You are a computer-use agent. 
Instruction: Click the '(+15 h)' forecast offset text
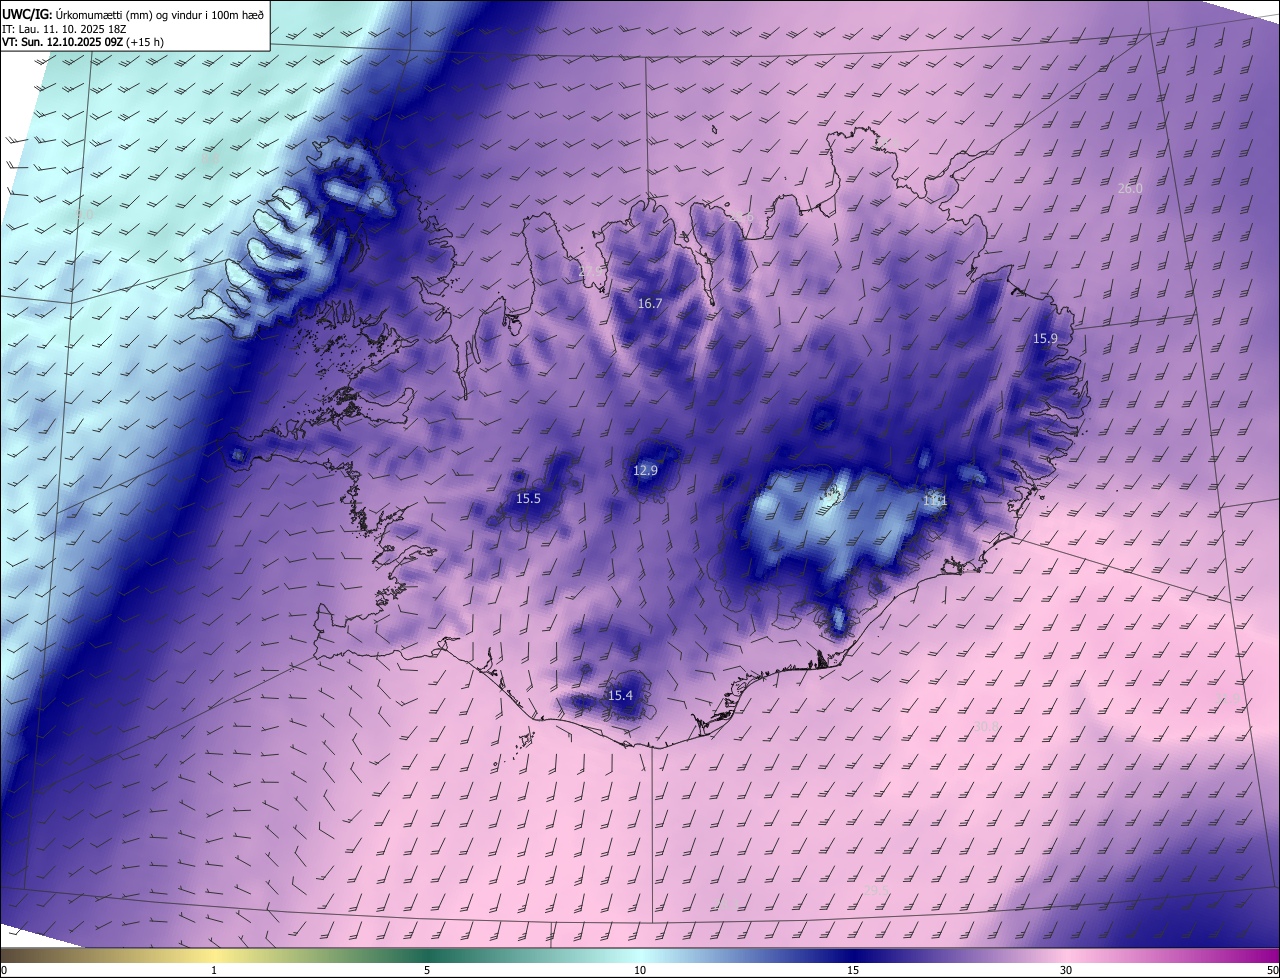coord(145,42)
